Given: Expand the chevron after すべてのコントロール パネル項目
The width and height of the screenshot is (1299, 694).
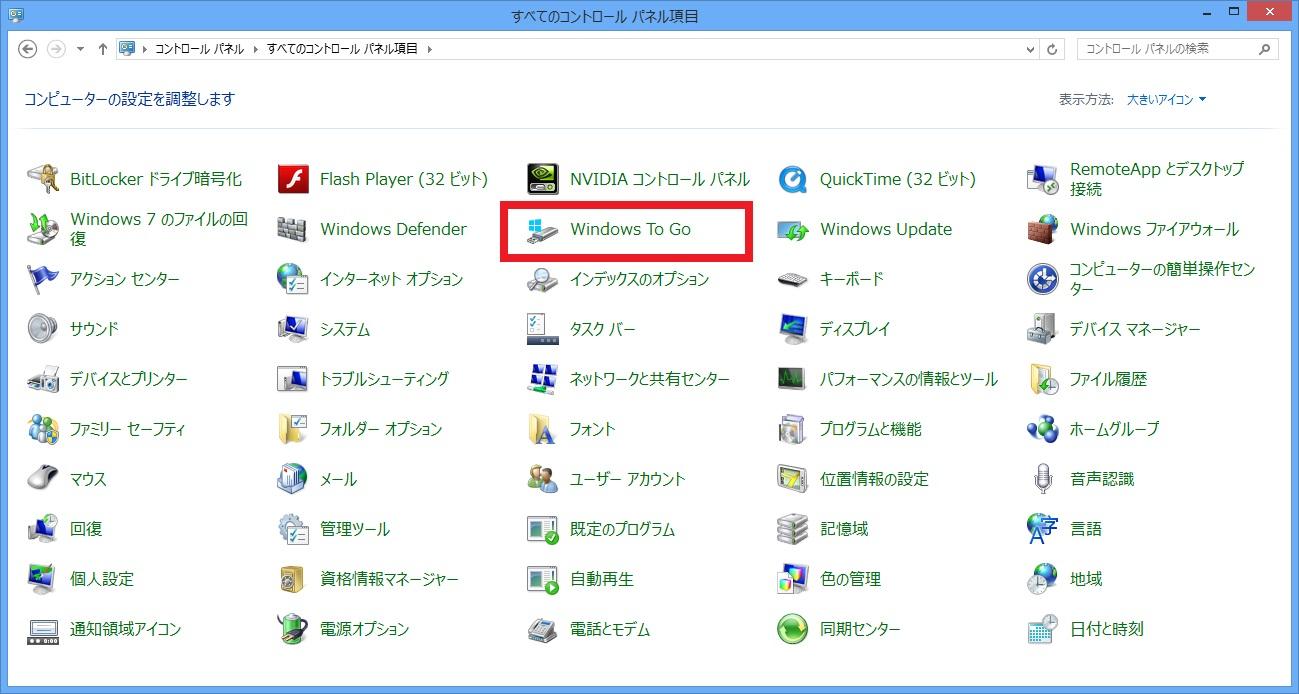Looking at the screenshot, I should click(x=430, y=49).
